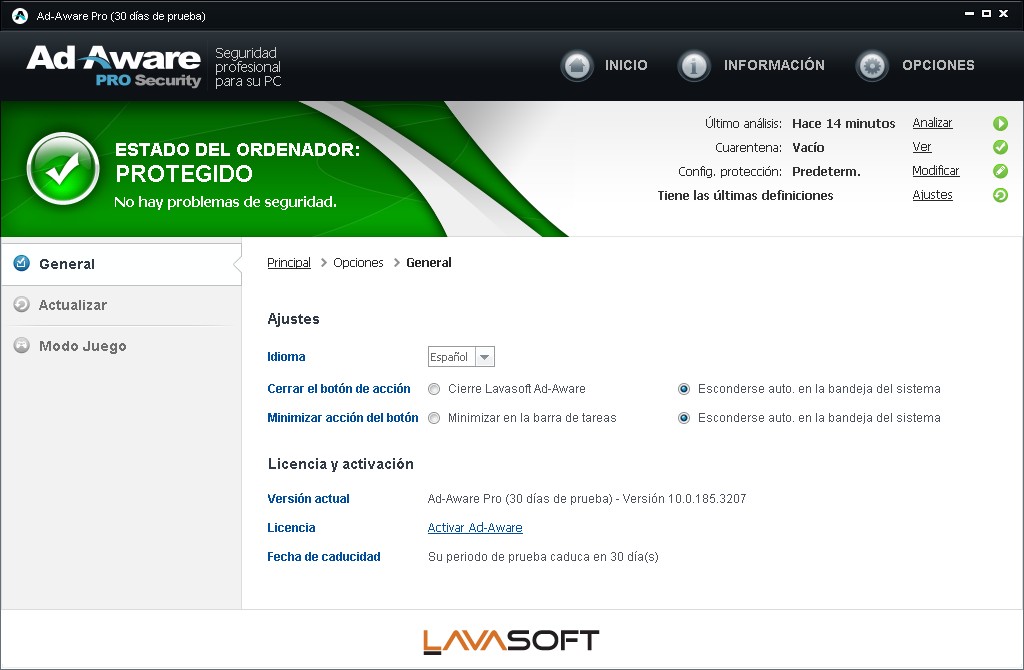1024x670 pixels.
Task: Click the Fecha de caducidad label
Action: click(323, 557)
